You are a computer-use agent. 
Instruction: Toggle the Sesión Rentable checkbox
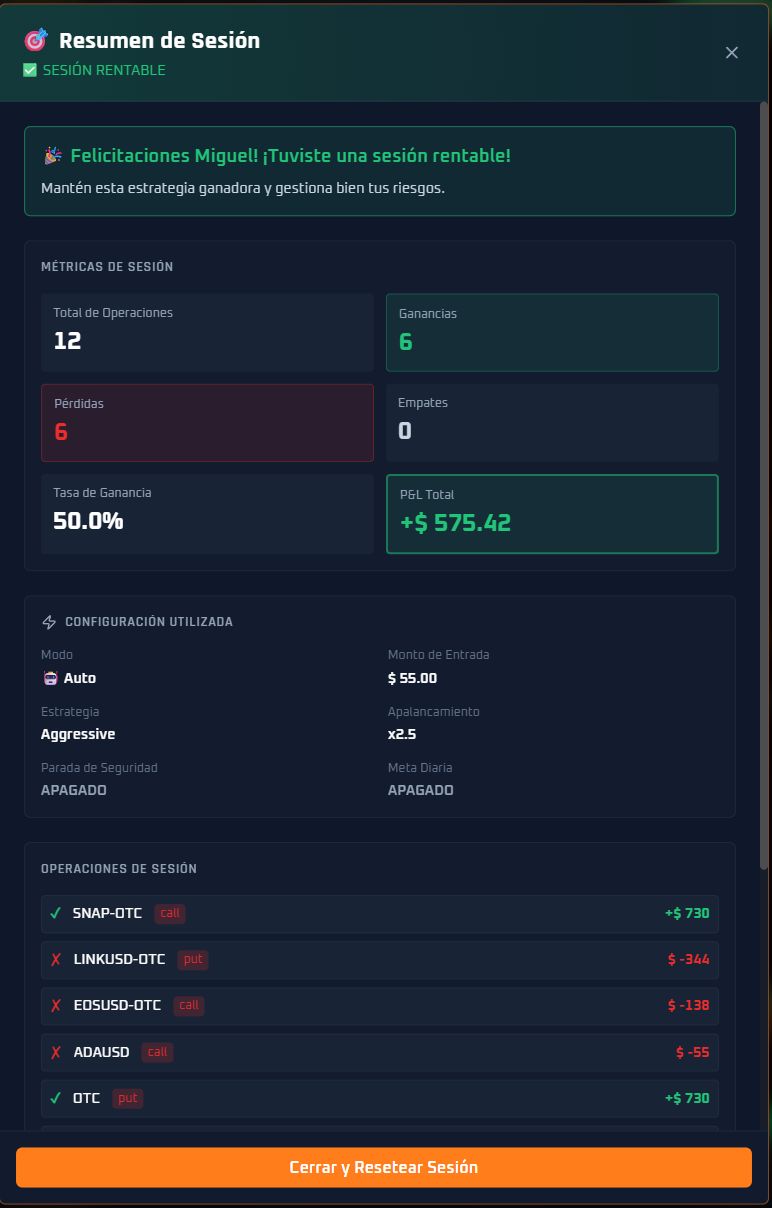pos(30,71)
